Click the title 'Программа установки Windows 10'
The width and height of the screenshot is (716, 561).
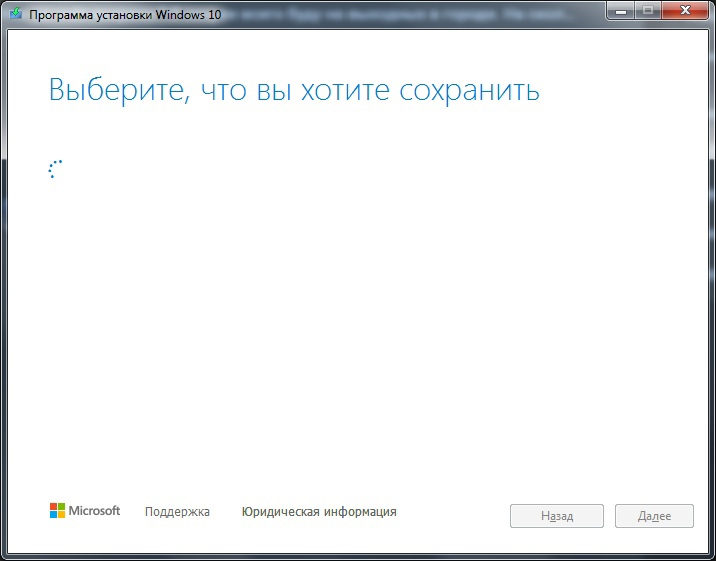(125, 15)
